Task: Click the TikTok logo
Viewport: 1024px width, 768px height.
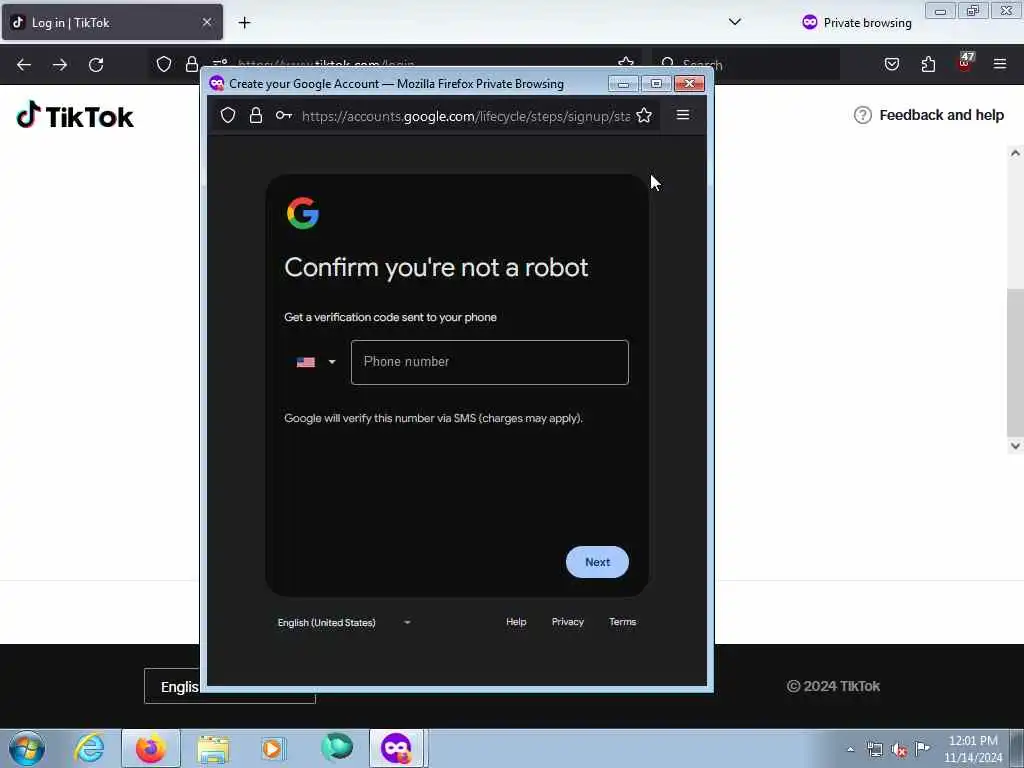Action: click(75, 115)
